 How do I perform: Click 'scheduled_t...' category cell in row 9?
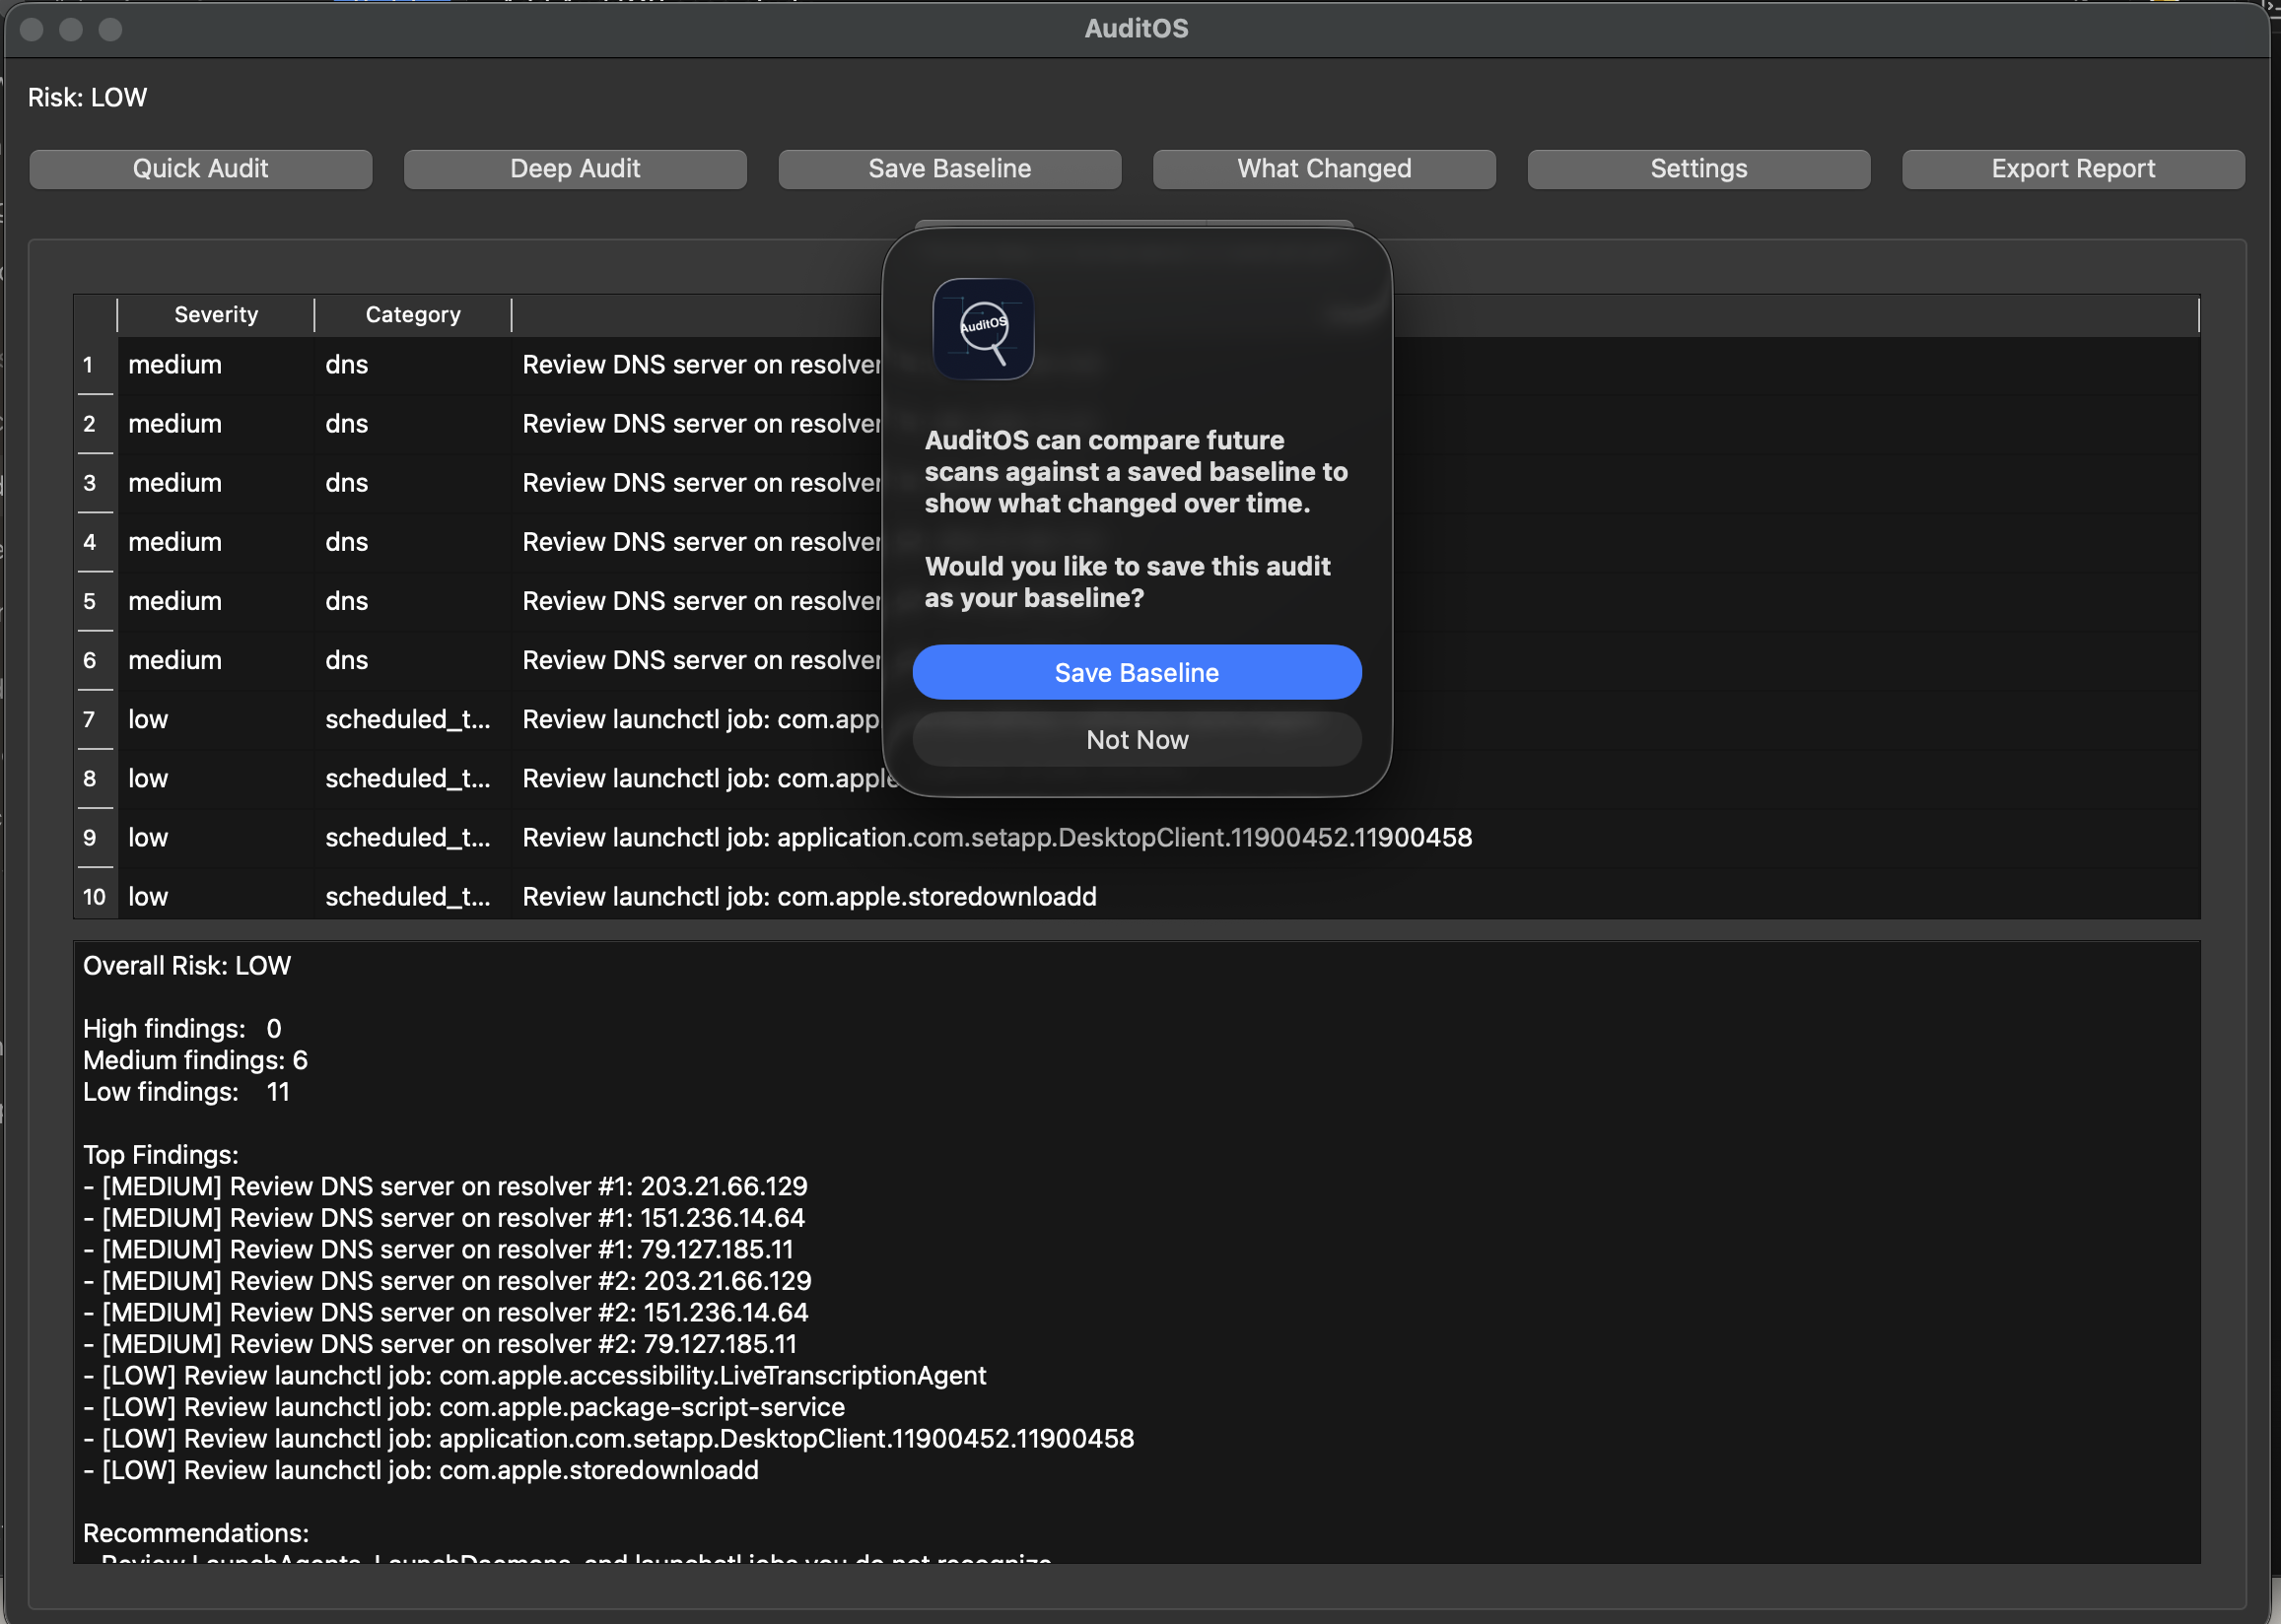(x=413, y=837)
